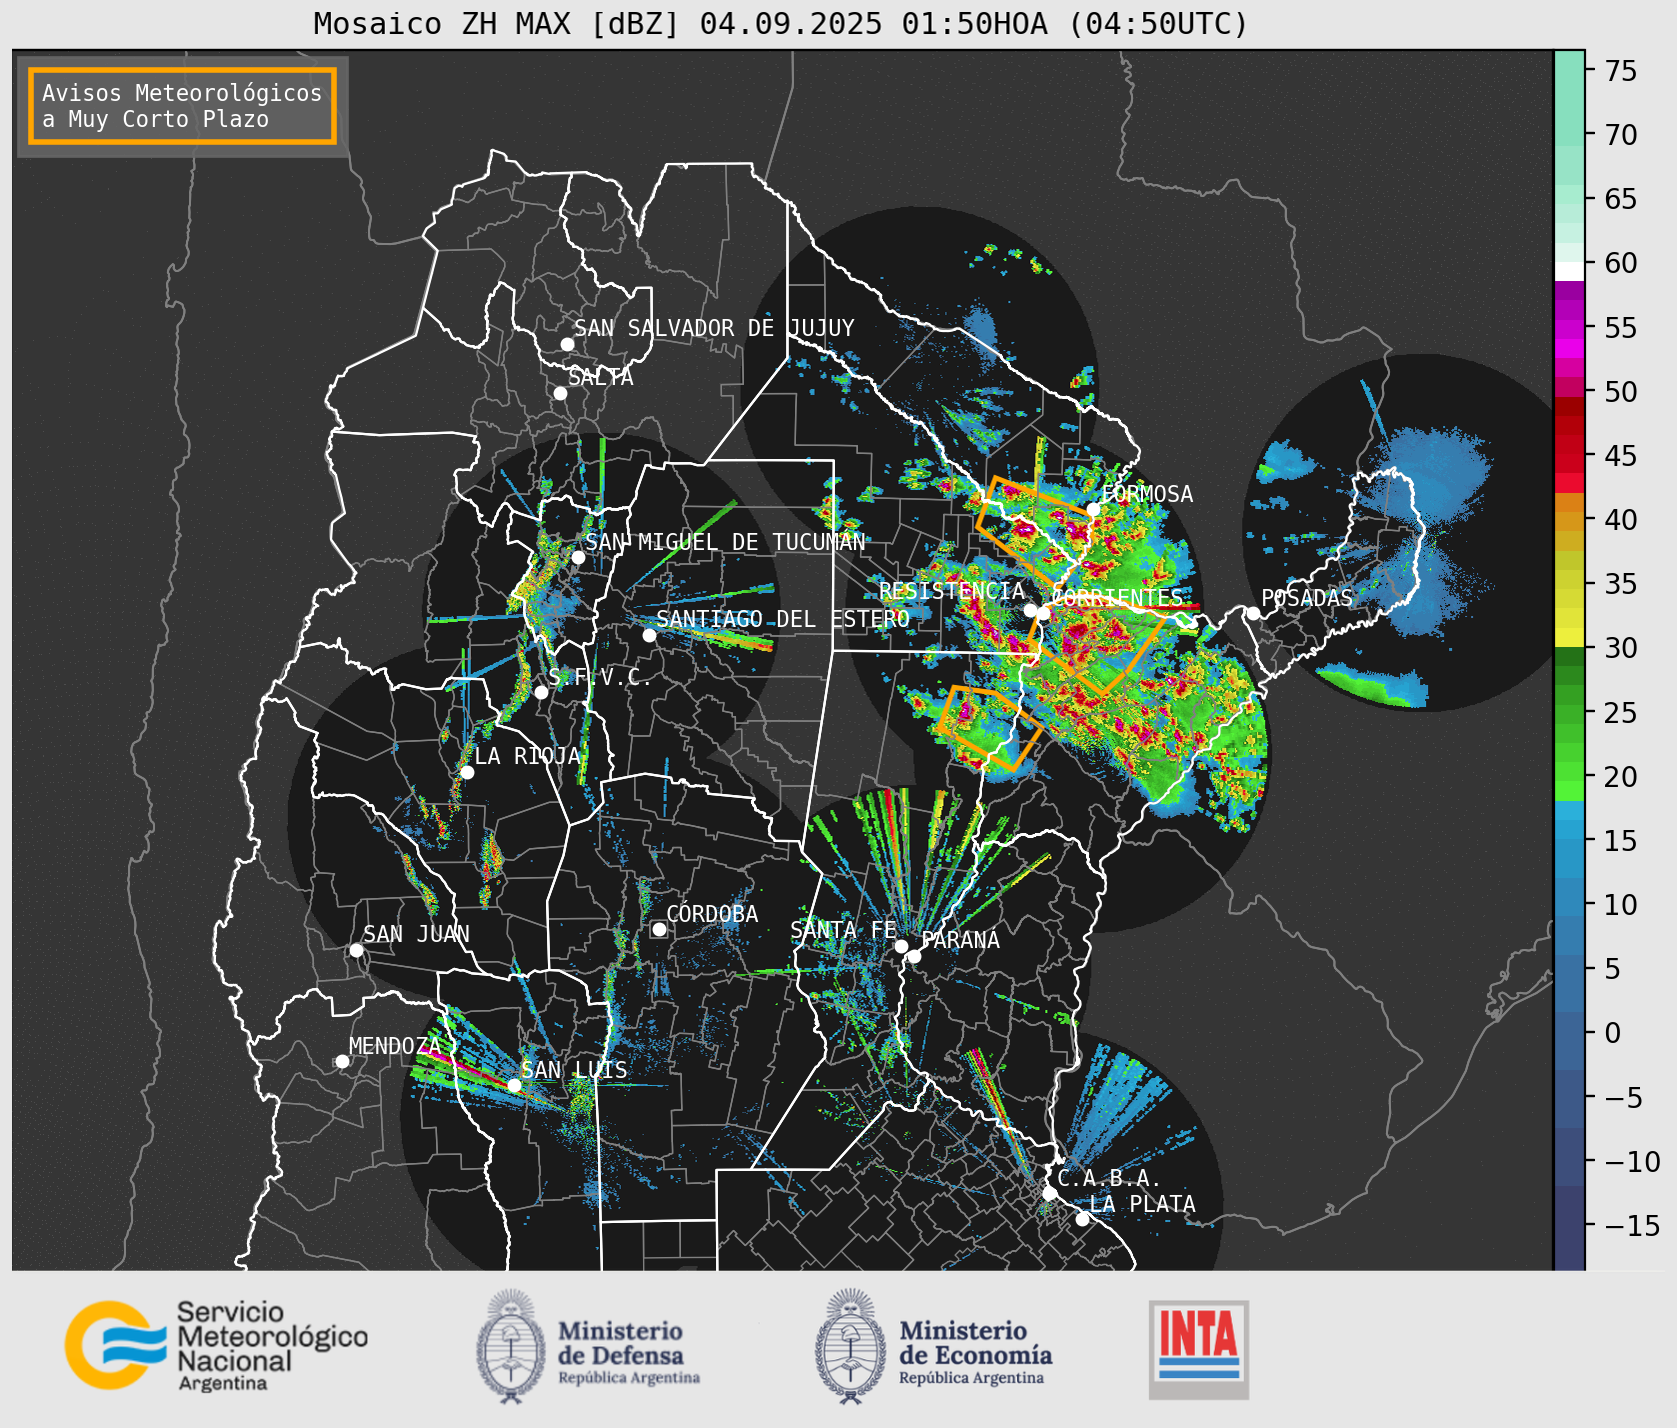Viewport: 1677px width, 1428px height.
Task: Click the southernmost orange warning polygon in Santa Fe
Action: click(x=989, y=729)
